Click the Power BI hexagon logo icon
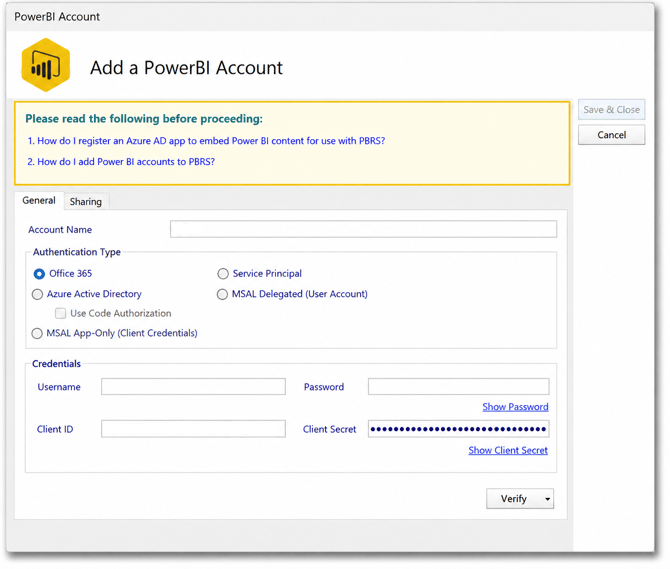The image size is (670, 569). pyautogui.click(x=46, y=65)
